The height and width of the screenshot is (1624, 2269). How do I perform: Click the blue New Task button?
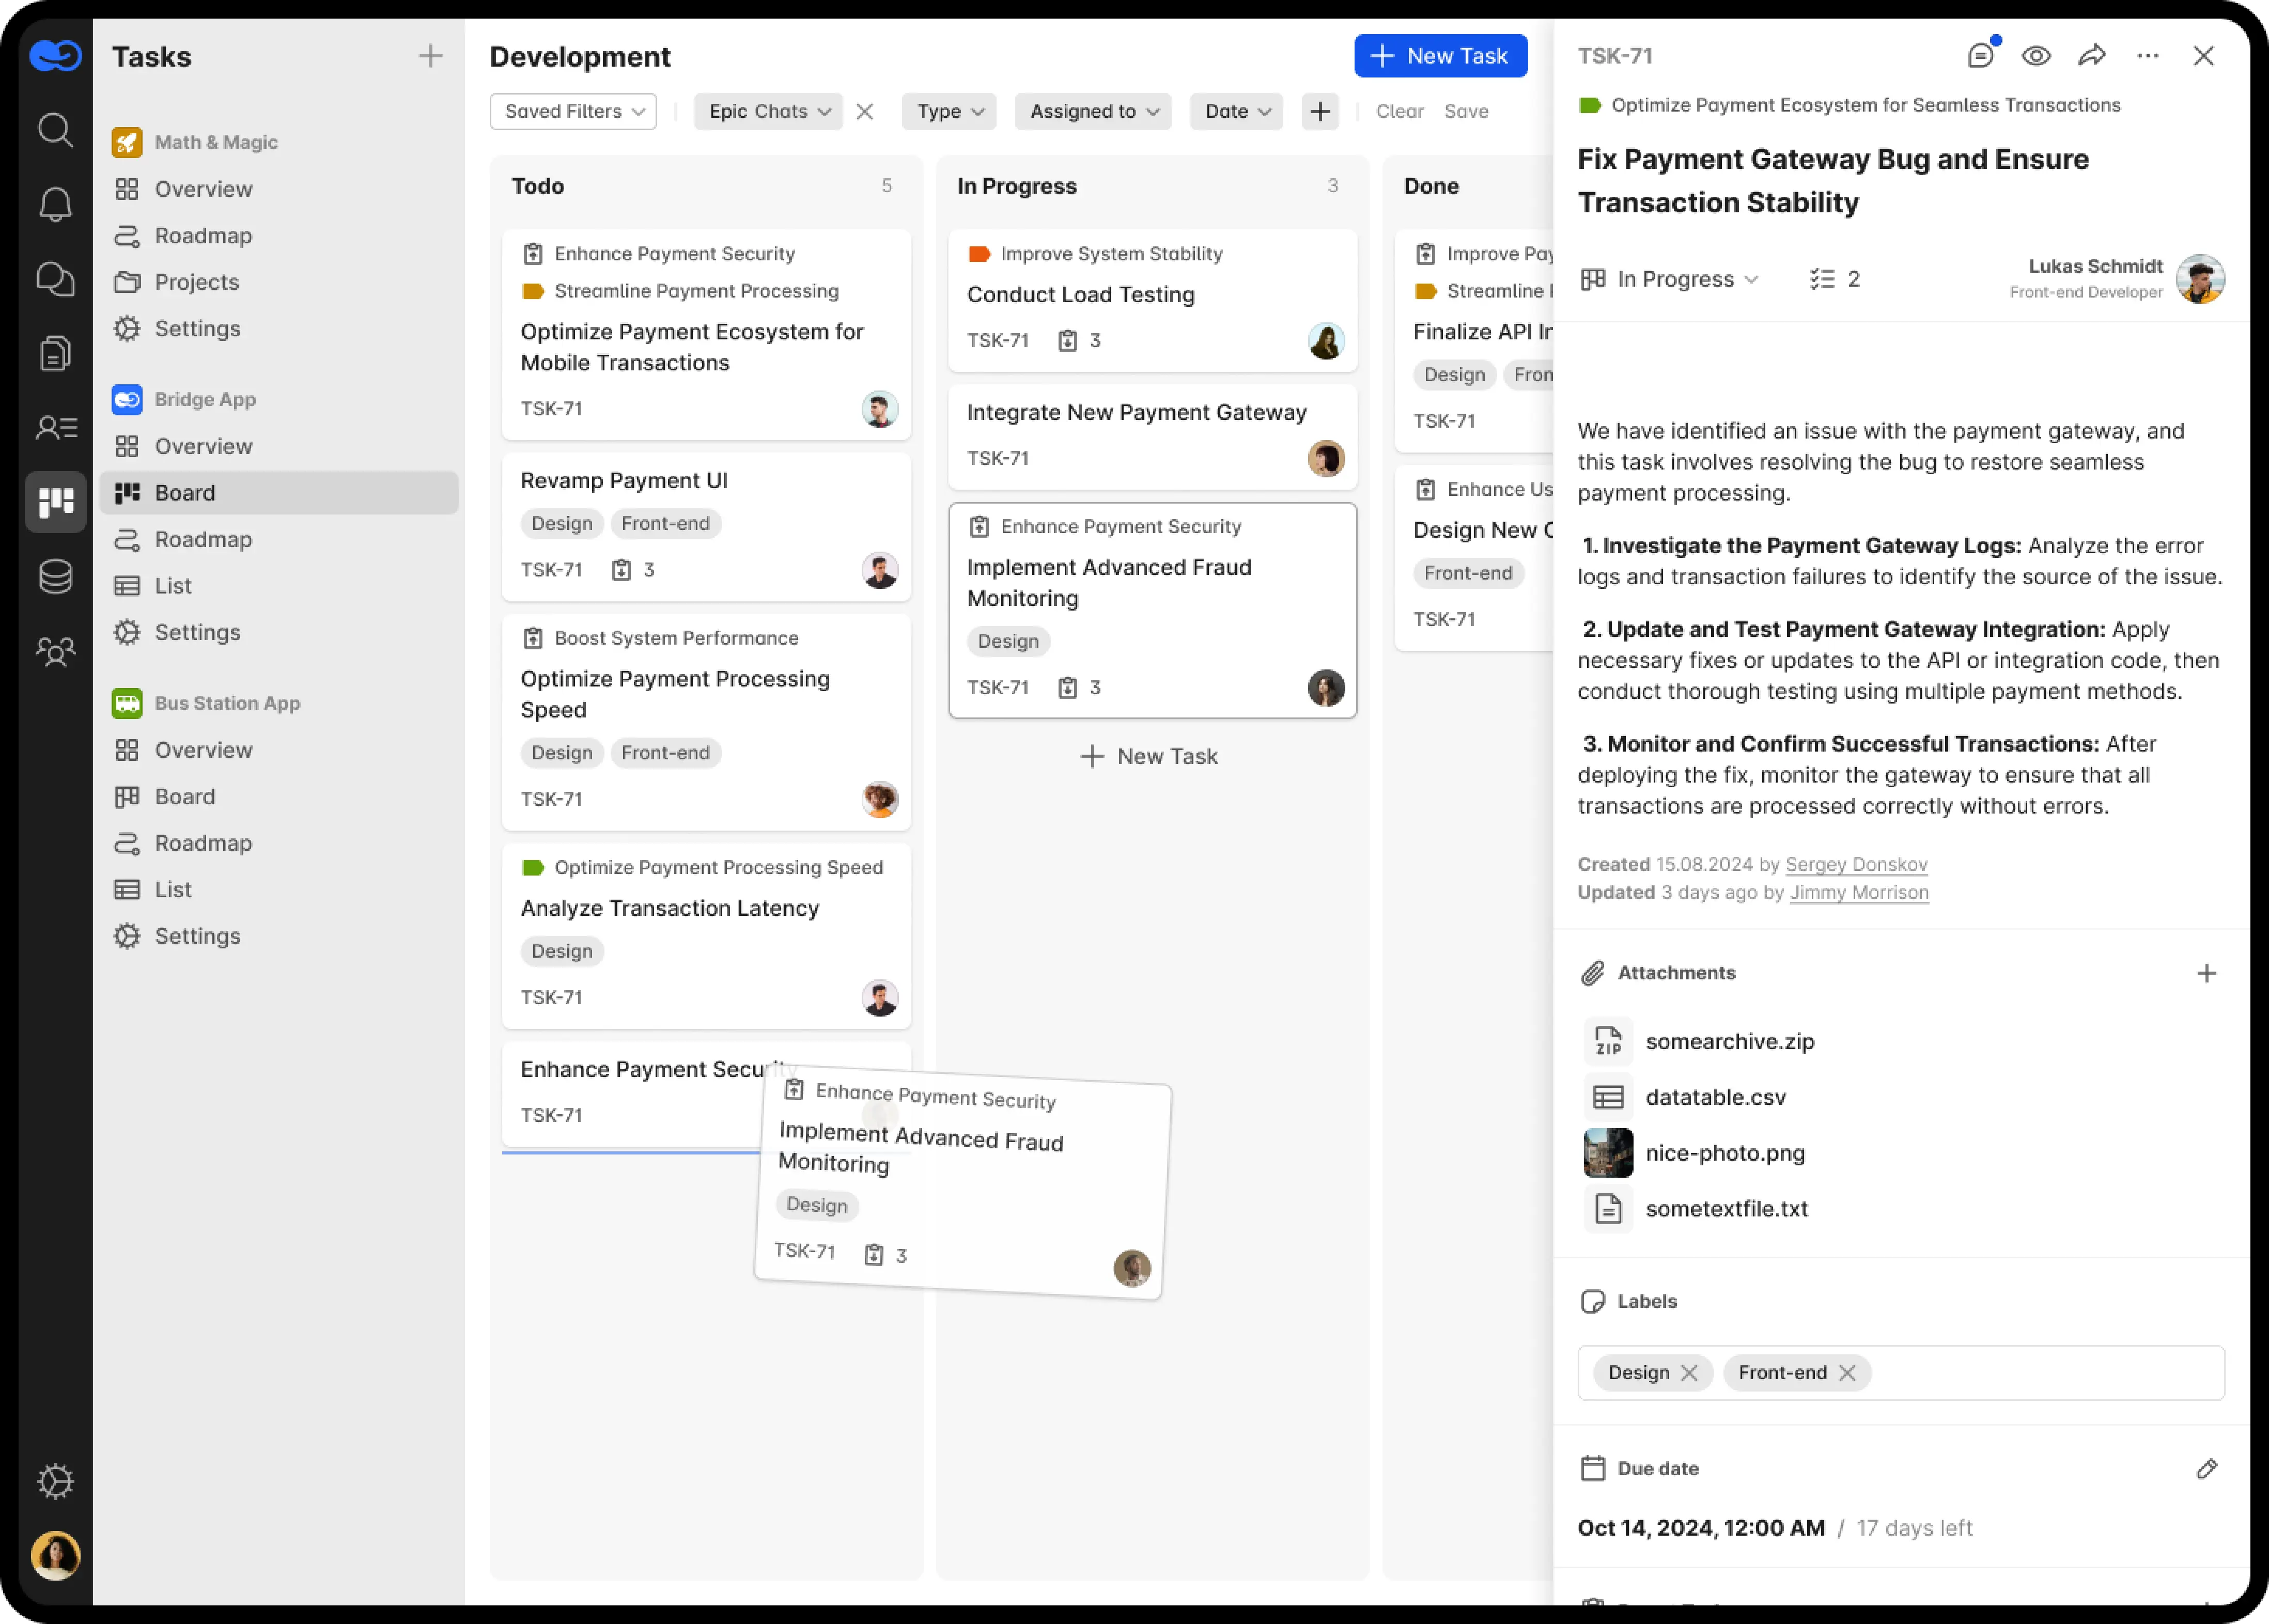pos(1440,56)
